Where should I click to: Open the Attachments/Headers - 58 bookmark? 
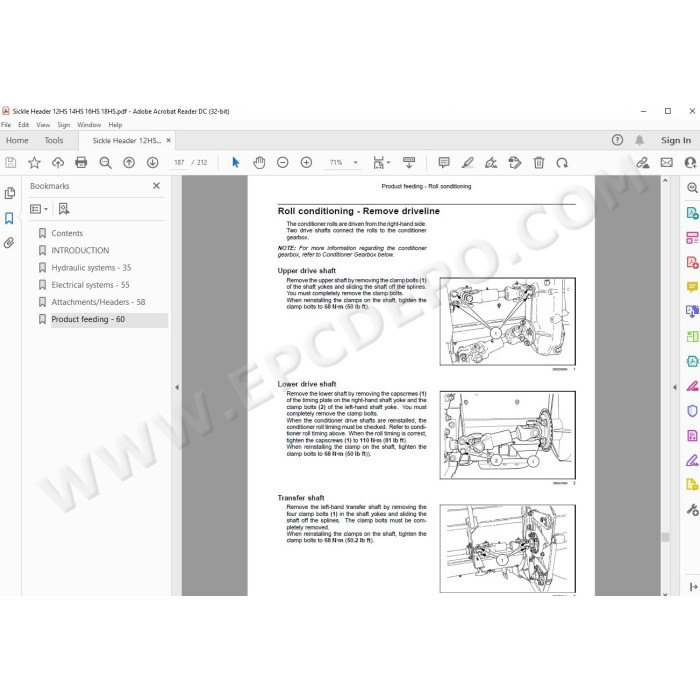click(x=98, y=302)
